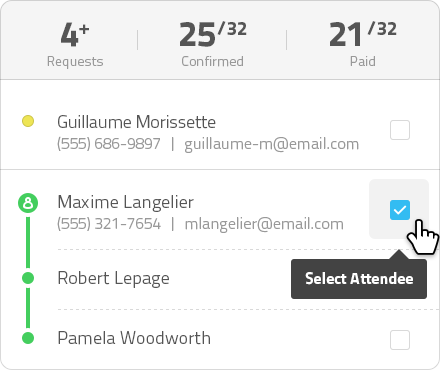Select the Pamela Woodworth name
440x370 pixels.
click(134, 338)
